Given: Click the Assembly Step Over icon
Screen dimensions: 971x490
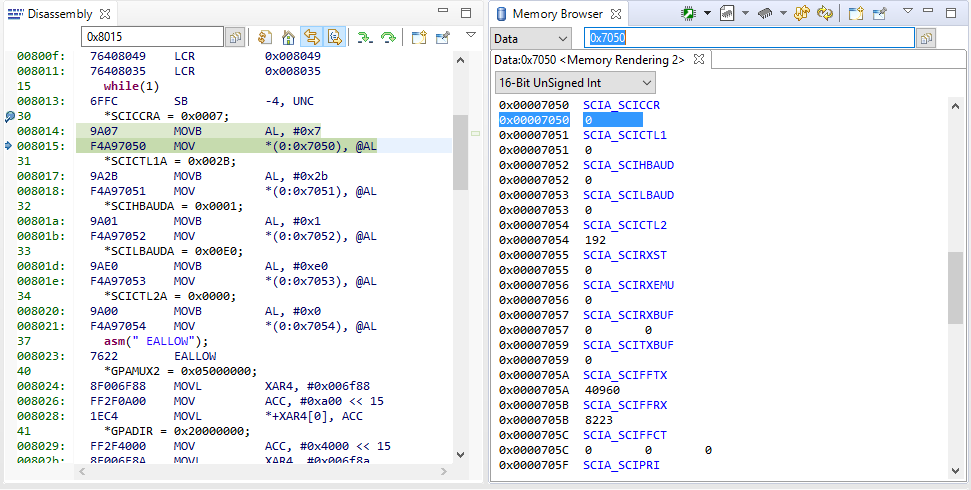Looking at the screenshot, I should point(388,38).
